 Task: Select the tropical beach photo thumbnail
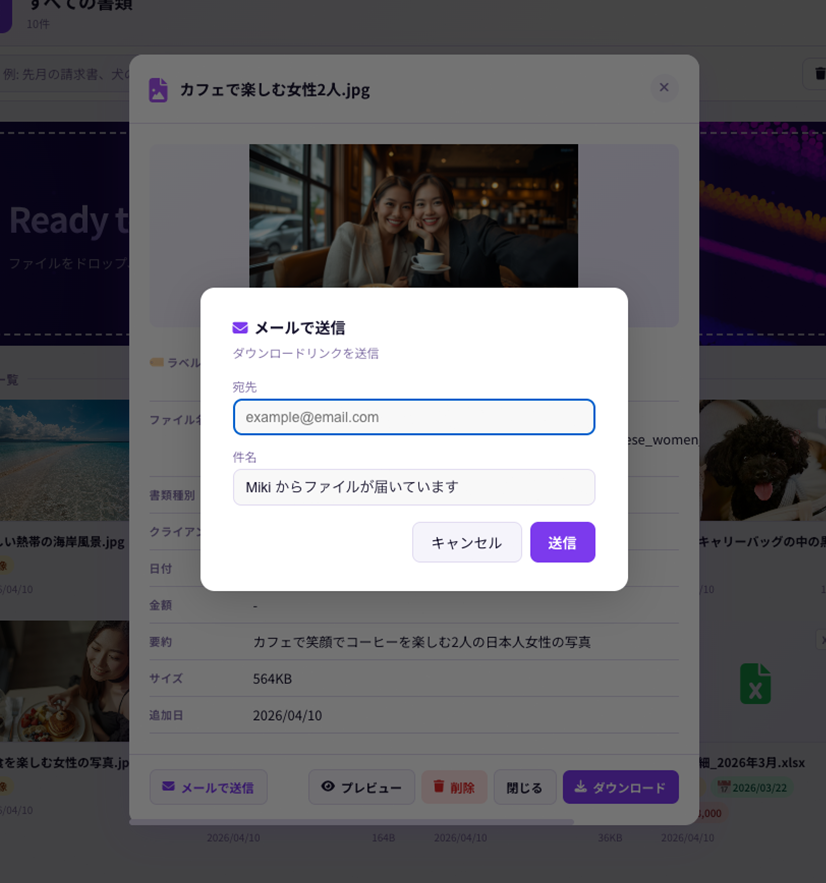(x=60, y=460)
